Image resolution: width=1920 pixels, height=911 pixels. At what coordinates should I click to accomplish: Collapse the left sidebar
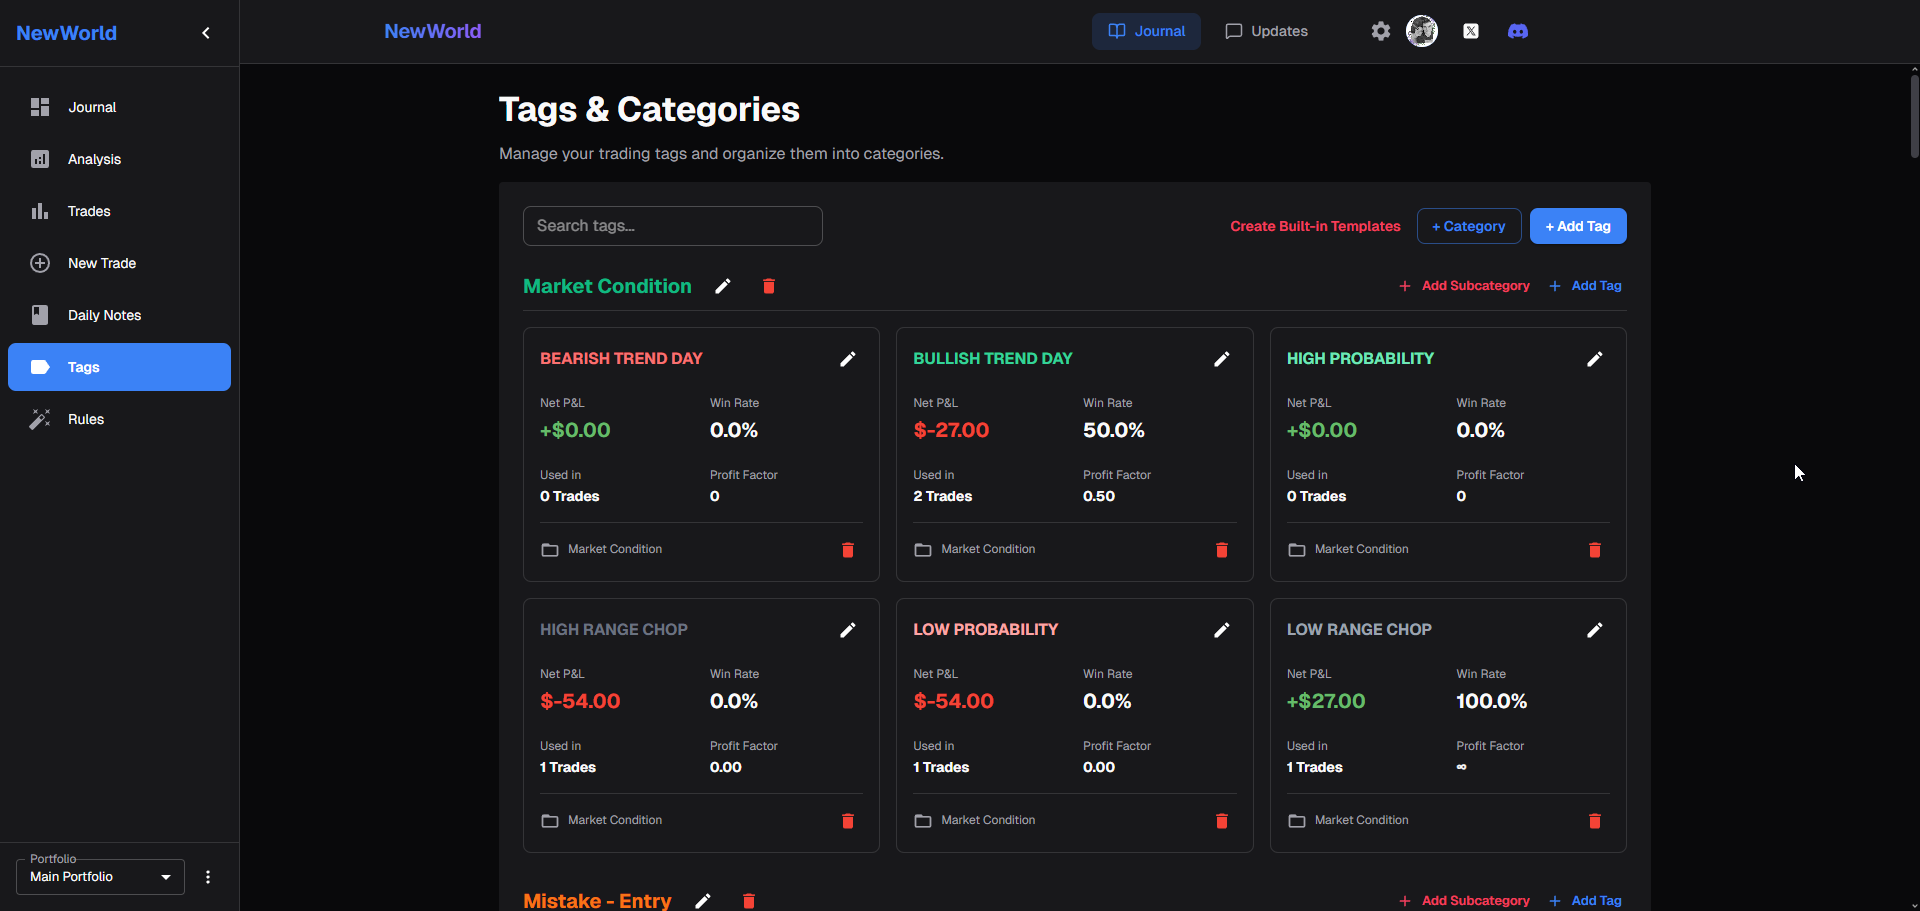pos(206,33)
